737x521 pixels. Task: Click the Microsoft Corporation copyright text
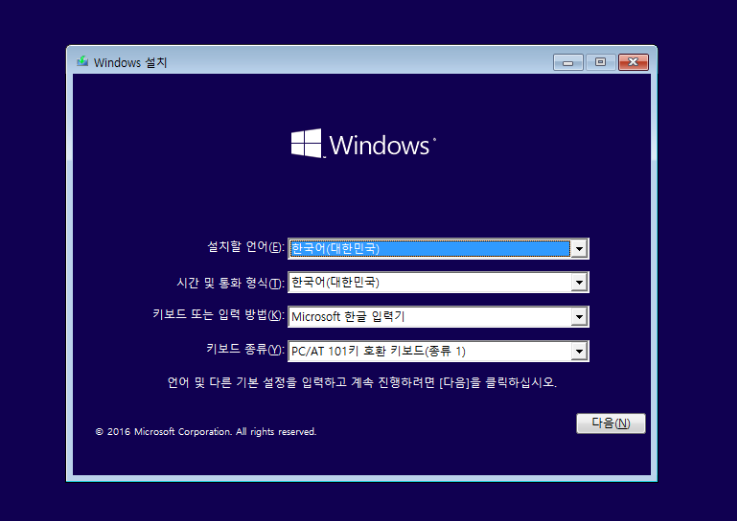click(x=206, y=432)
